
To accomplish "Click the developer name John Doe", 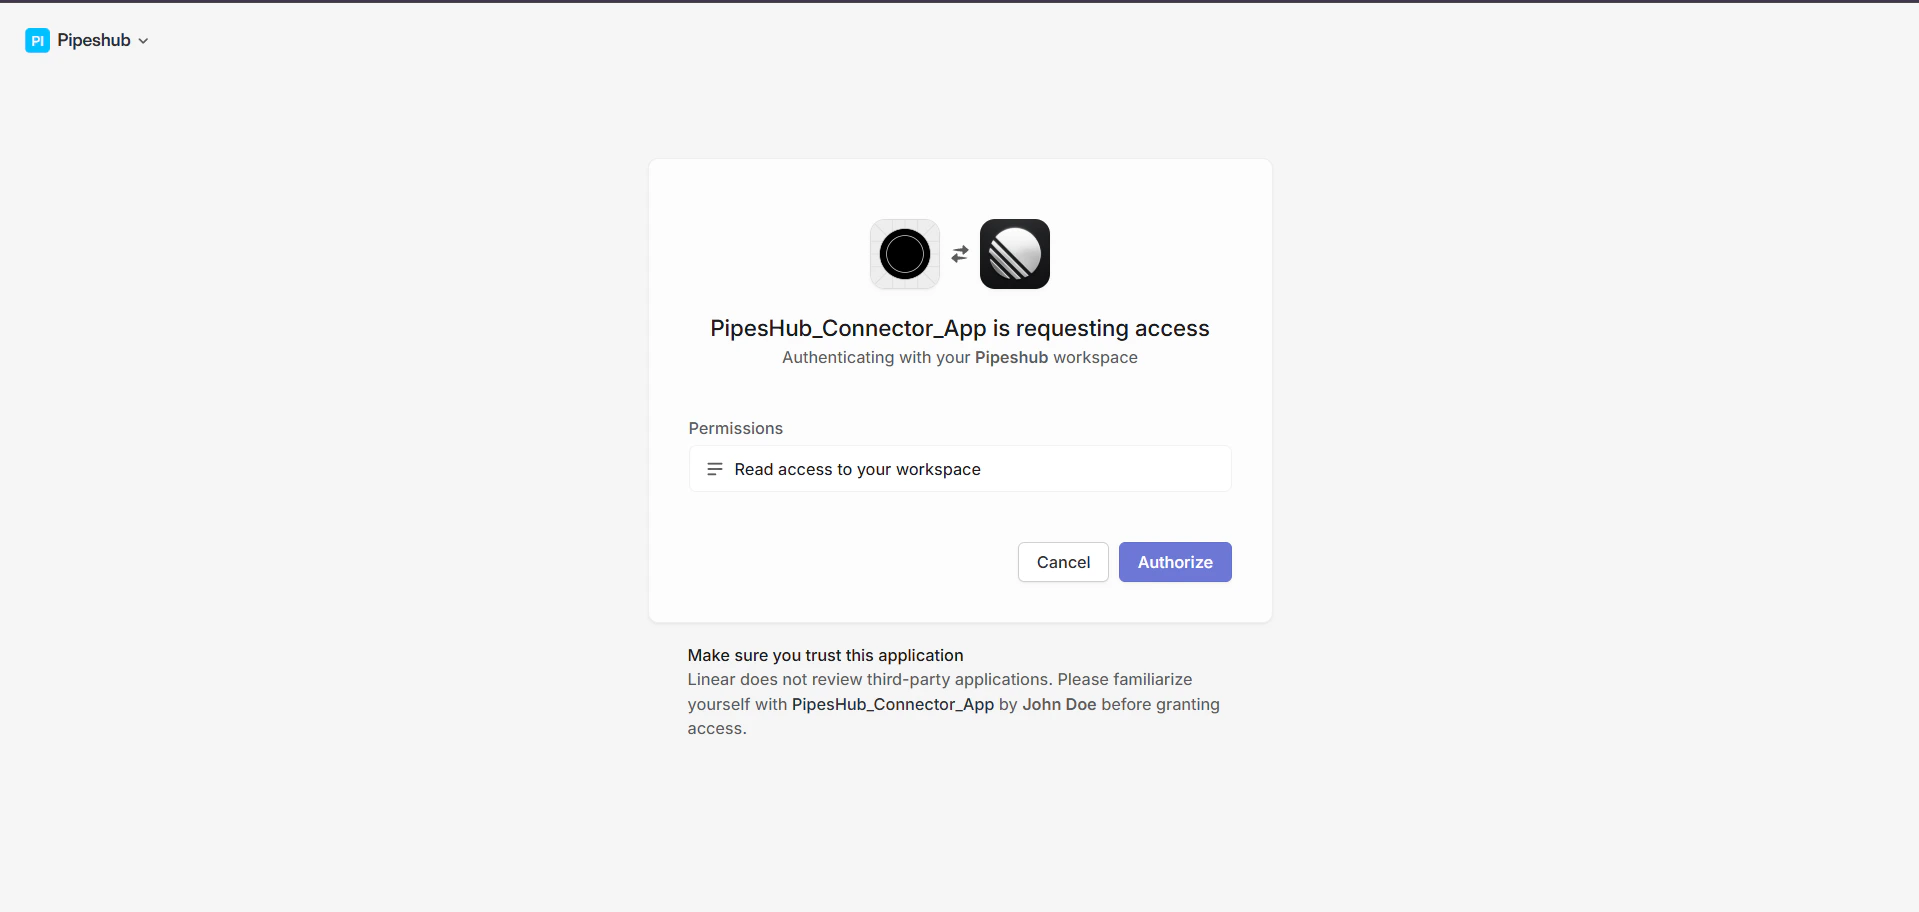I will pyautogui.click(x=1059, y=704).
